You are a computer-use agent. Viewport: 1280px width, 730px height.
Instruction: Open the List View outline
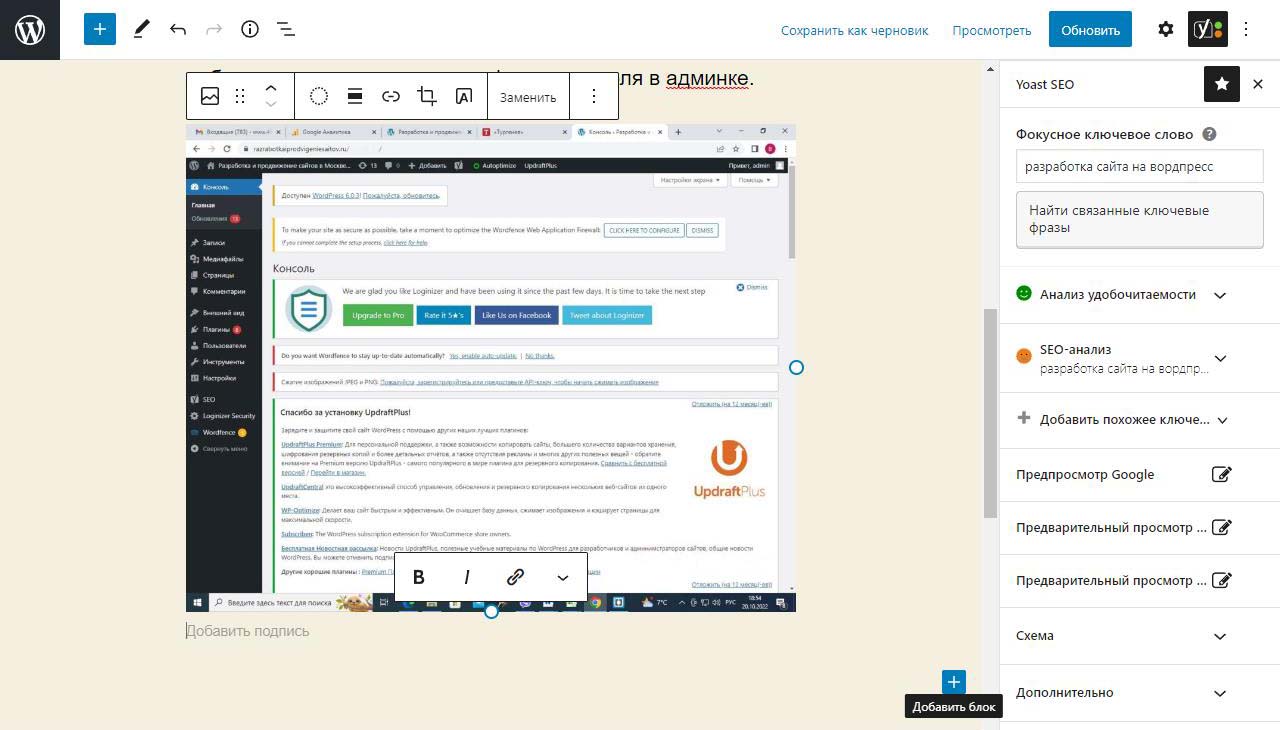pyautogui.click(x=286, y=29)
